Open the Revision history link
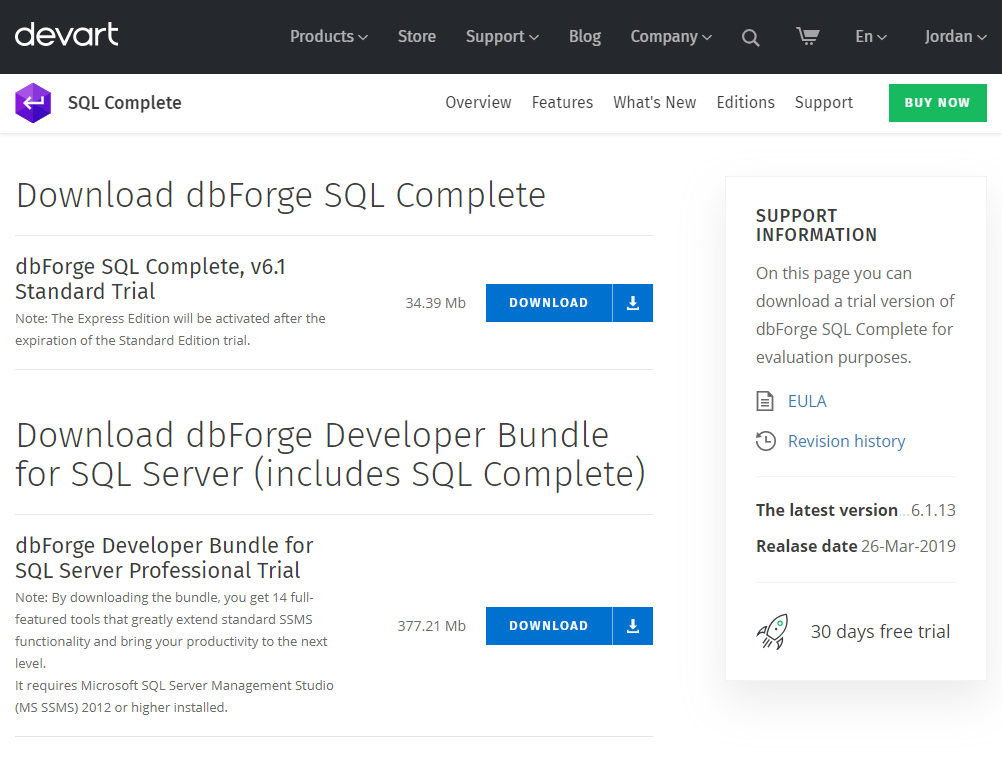This screenshot has width=1002, height=770. [x=846, y=441]
